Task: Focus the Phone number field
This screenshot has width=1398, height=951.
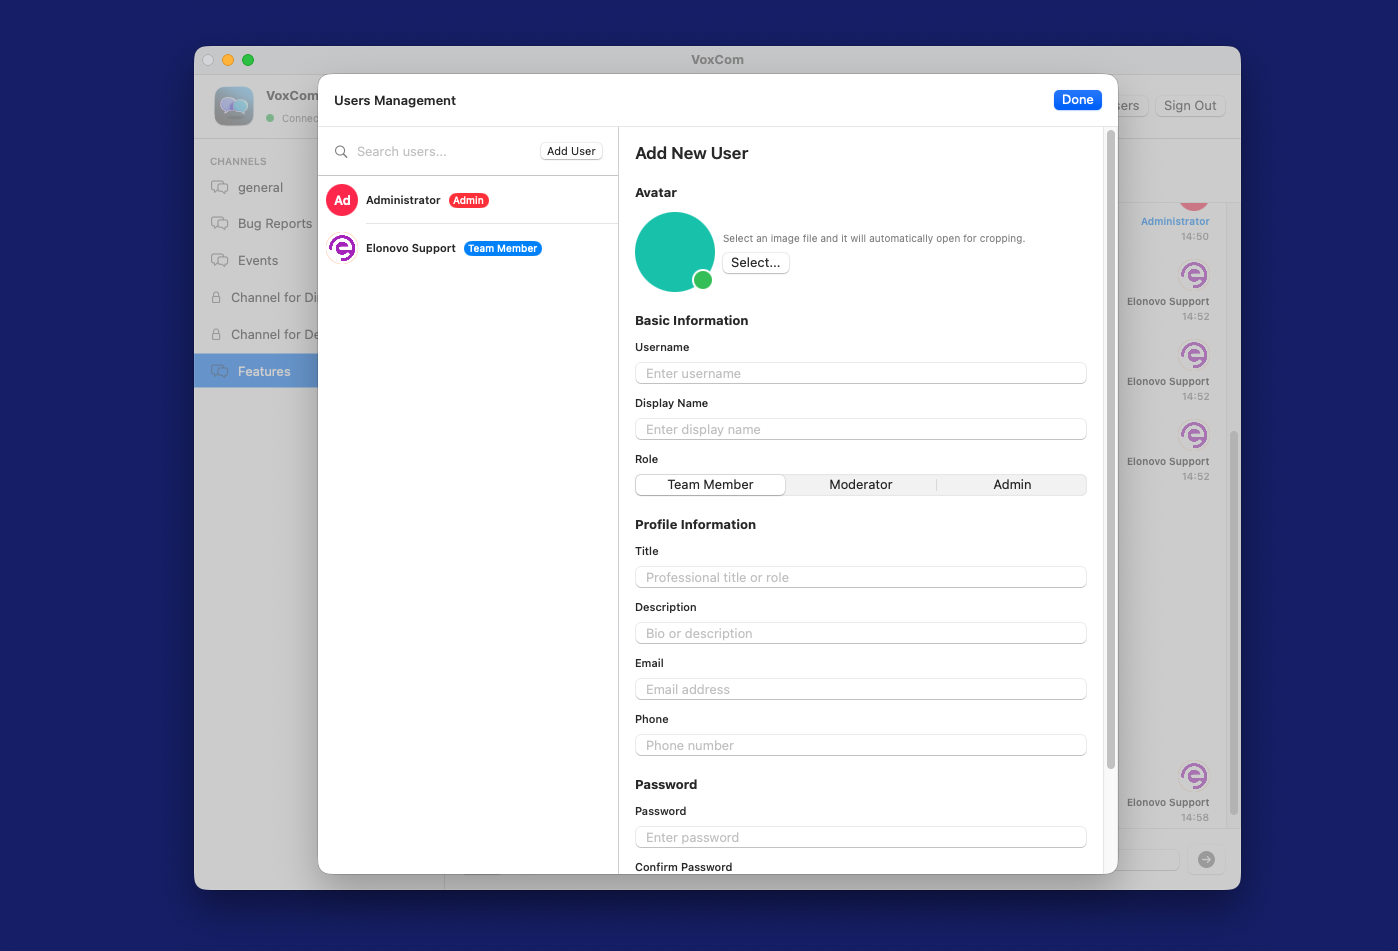Action: [860, 745]
